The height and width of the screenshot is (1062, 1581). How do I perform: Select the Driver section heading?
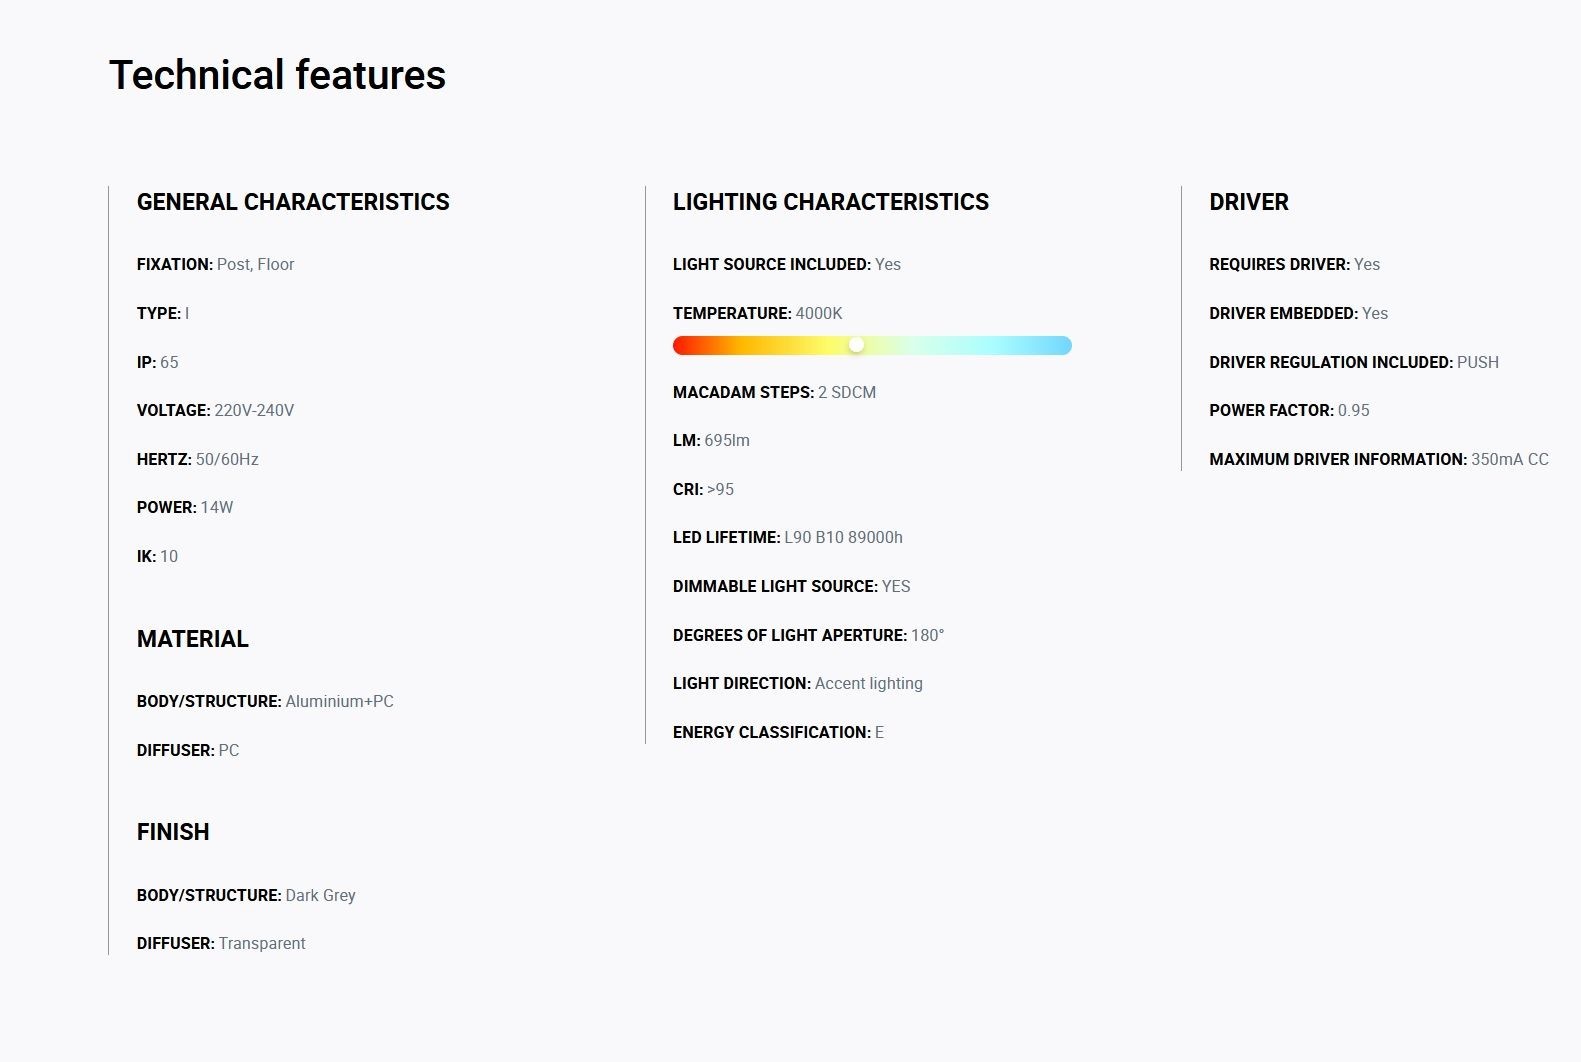click(x=1249, y=202)
